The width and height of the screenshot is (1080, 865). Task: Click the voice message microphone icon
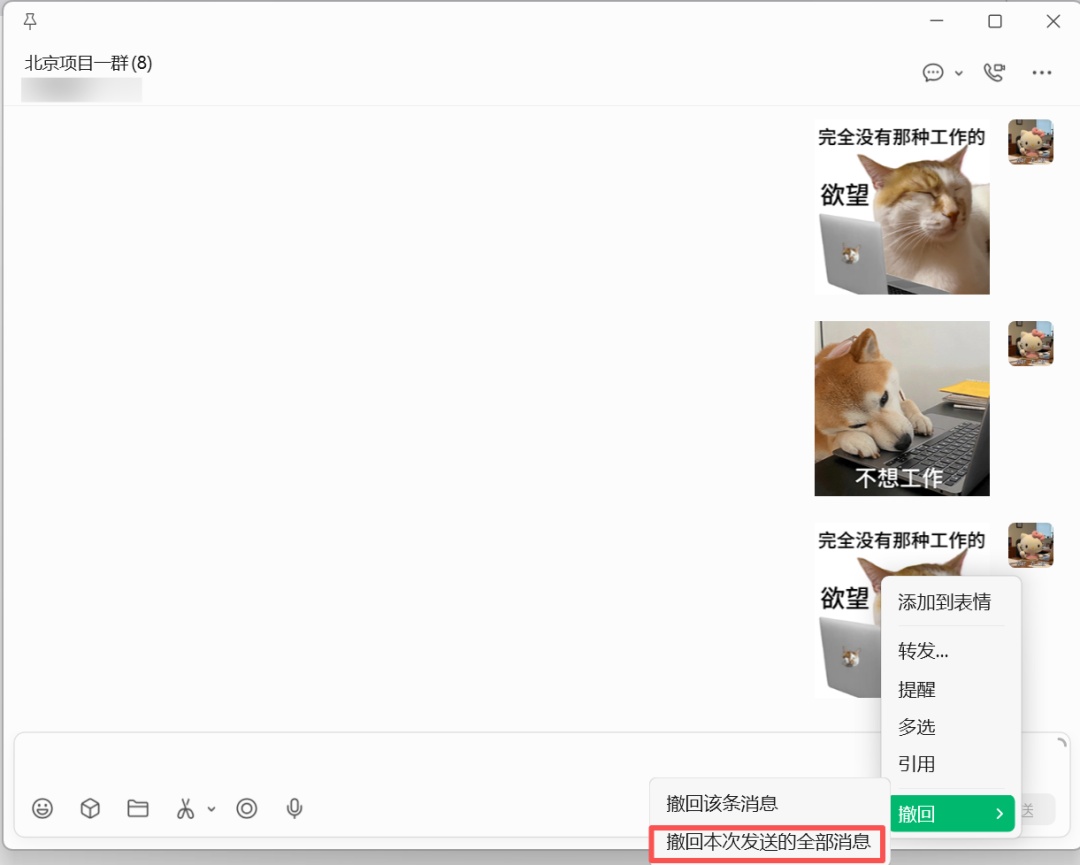(295, 809)
